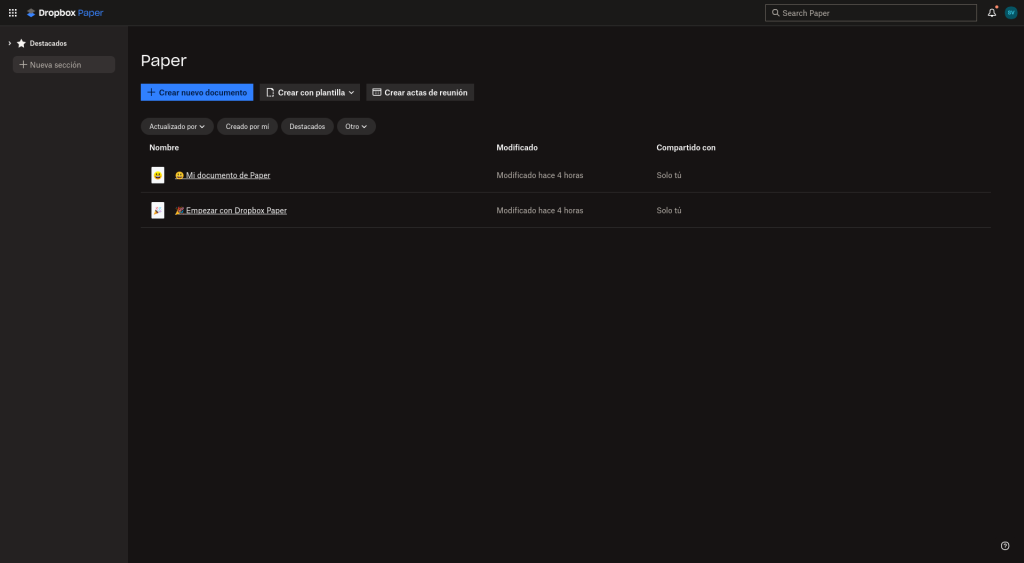The width and height of the screenshot is (1024, 563).
Task: Toggle the Creado por mí filter
Action: click(x=247, y=127)
